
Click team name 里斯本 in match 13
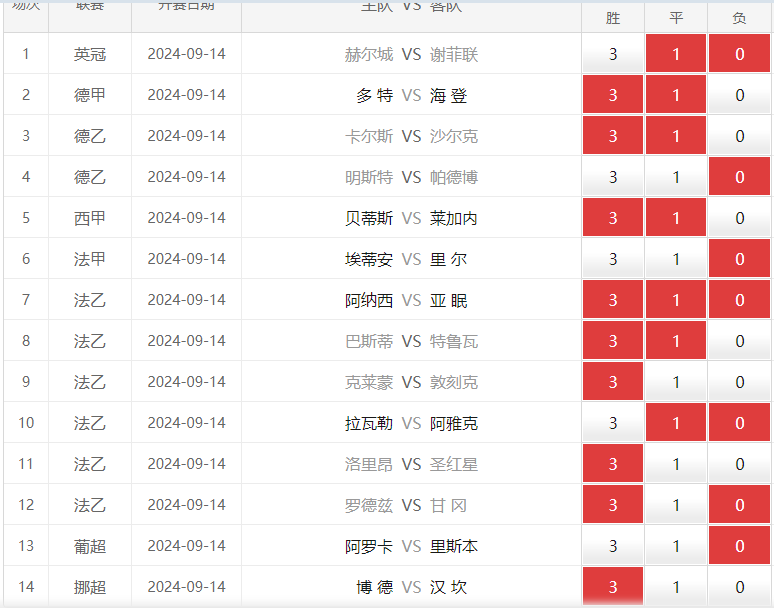coord(454,546)
